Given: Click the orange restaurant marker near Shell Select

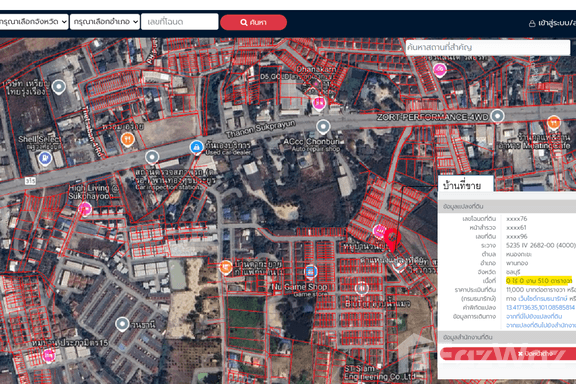Looking at the screenshot, I should 127,140.
